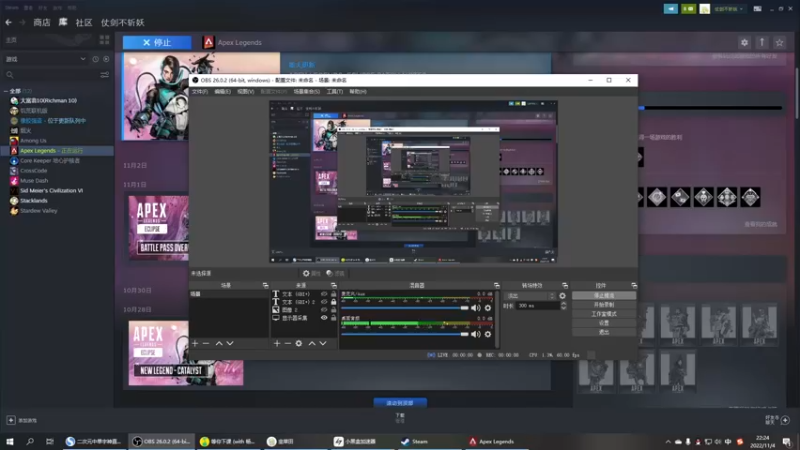800x450 pixels.
Task: Click the 退出 button in OBS controls
Action: click(604, 332)
